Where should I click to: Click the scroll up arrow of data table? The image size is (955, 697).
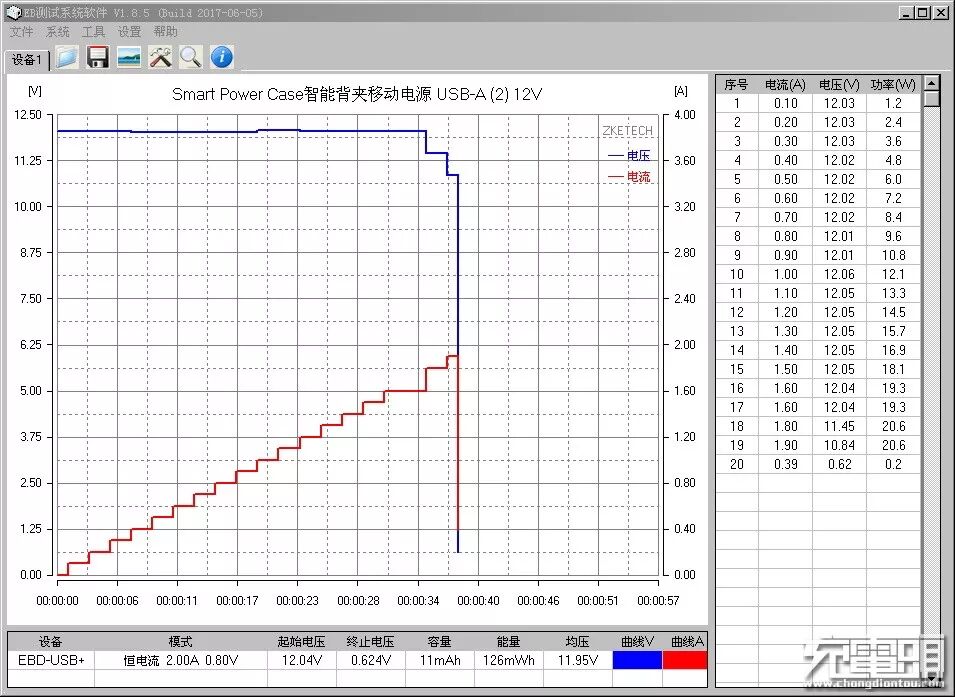[931, 82]
